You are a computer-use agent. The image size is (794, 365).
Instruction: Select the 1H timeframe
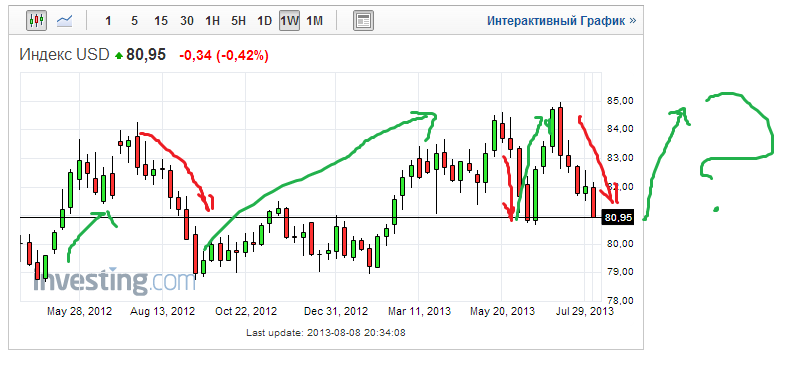212,21
